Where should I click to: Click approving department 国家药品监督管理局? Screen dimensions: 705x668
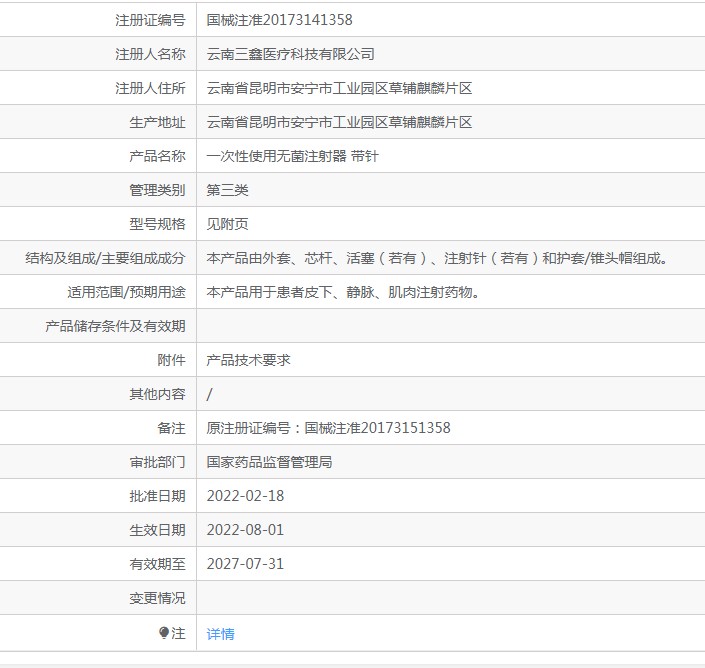pos(269,462)
